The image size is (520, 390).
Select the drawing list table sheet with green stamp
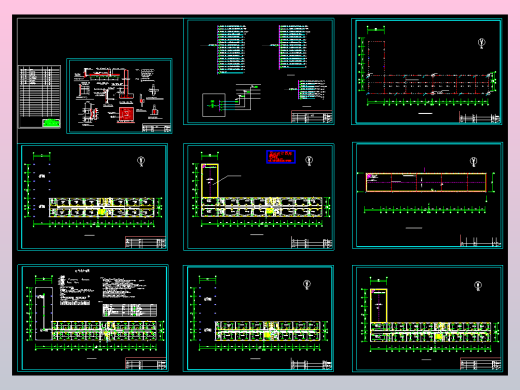tap(39, 97)
